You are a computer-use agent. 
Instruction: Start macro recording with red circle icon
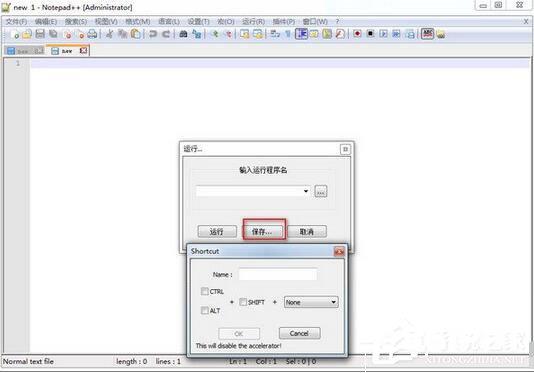pyautogui.click(x=357, y=34)
